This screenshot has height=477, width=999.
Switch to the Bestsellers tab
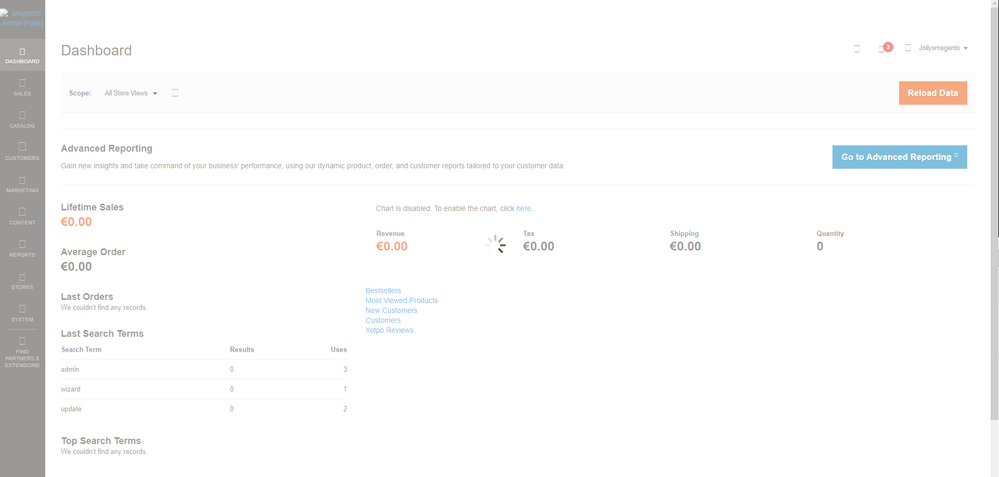tap(383, 290)
